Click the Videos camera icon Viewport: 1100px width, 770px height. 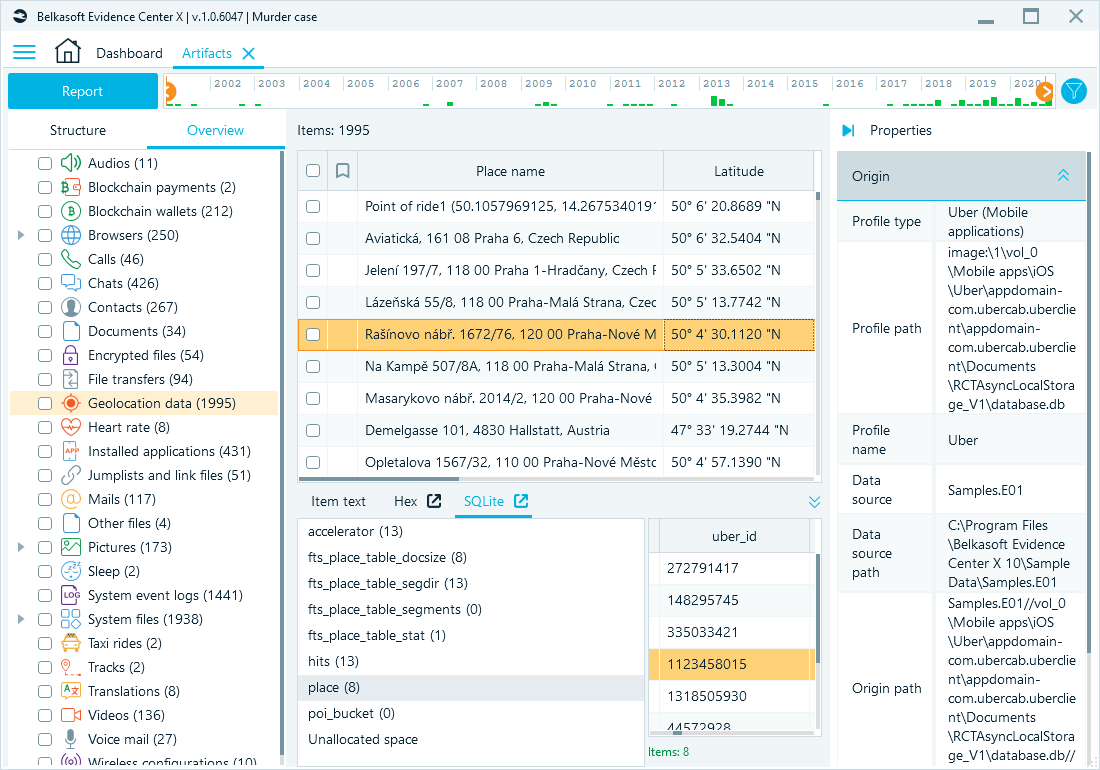[71, 715]
